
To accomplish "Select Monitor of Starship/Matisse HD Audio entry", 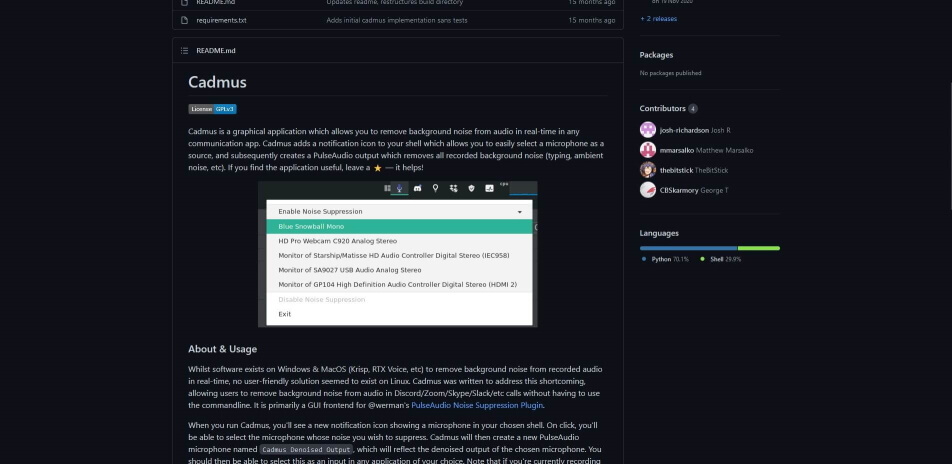I will (400, 256).
